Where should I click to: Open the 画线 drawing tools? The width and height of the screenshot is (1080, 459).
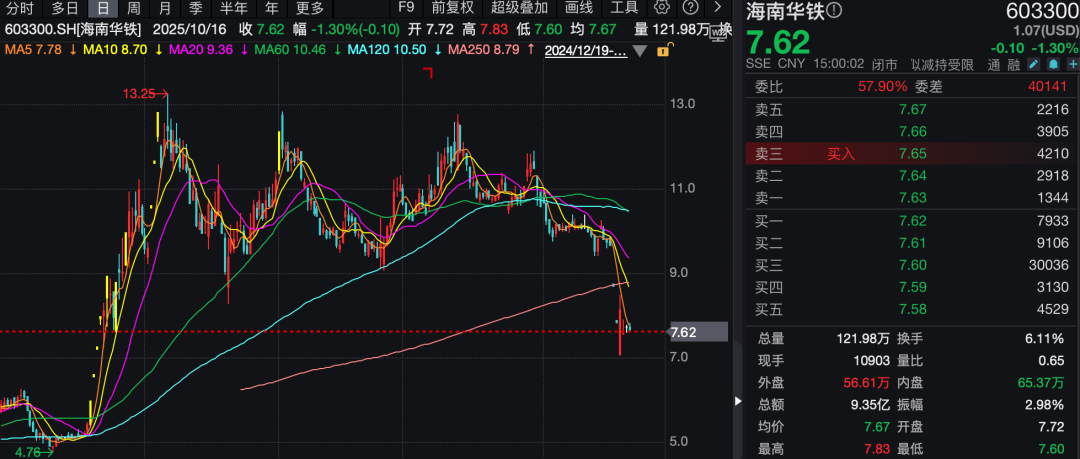pos(579,8)
